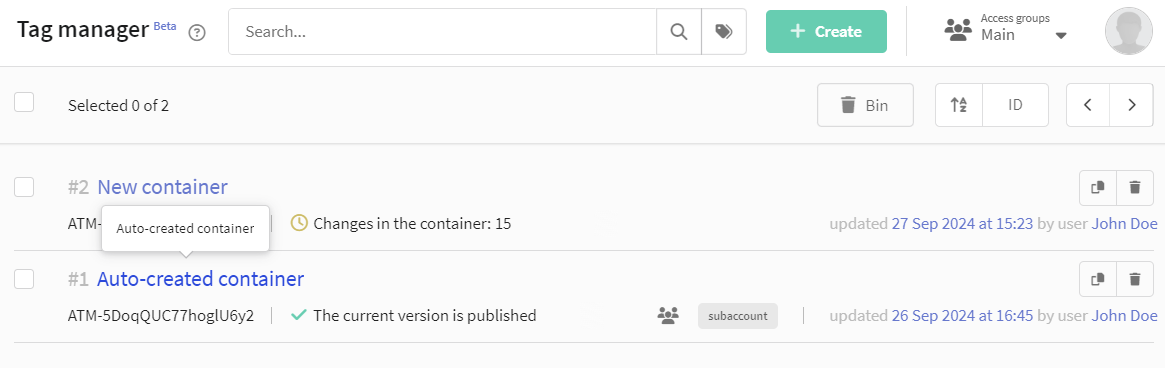Click the search magnifier icon
This screenshot has width=1165, height=368.
pyautogui.click(x=679, y=32)
